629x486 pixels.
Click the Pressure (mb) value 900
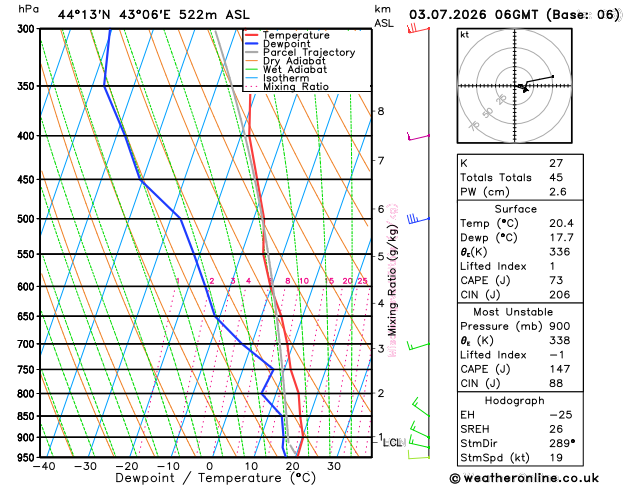[x=560, y=326]
